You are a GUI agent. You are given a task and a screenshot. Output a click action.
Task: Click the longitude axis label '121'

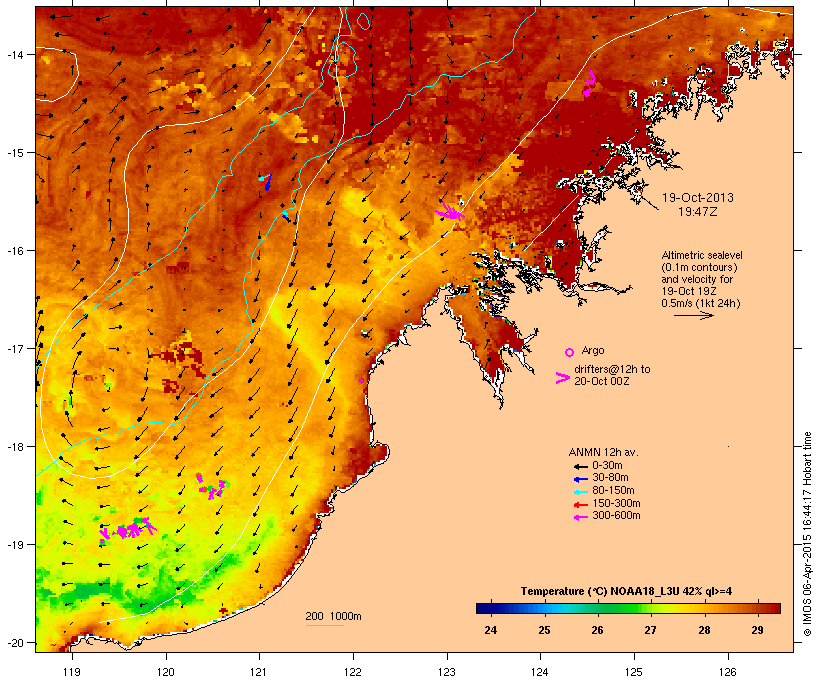[259, 672]
